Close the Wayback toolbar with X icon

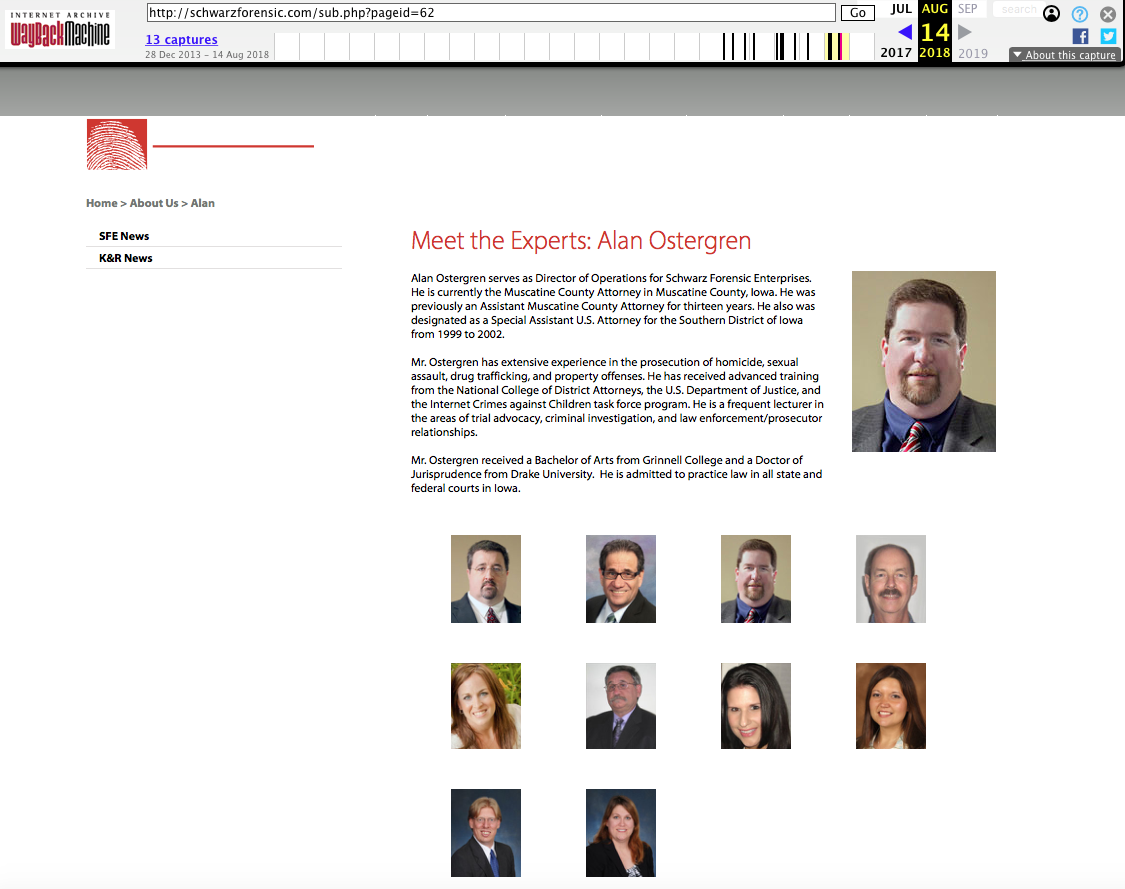(1108, 14)
